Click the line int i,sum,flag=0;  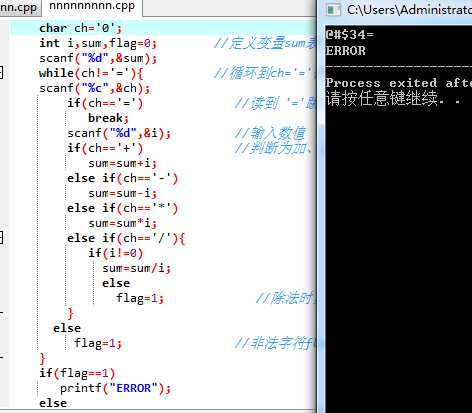tap(98, 43)
